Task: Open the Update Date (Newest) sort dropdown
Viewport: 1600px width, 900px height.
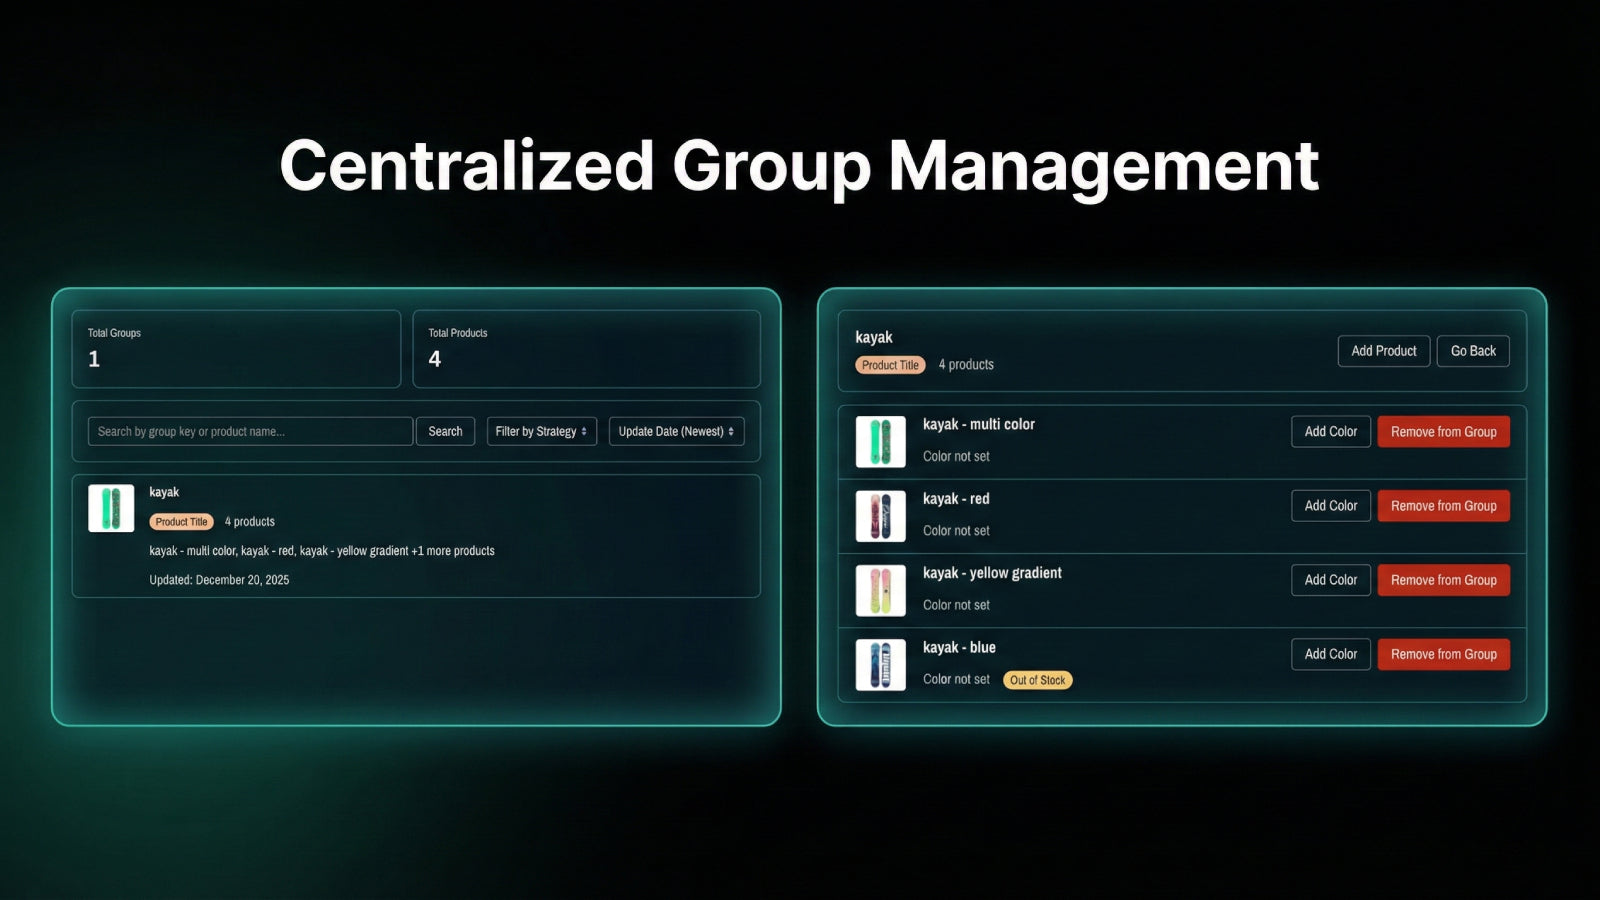Action: [x=676, y=431]
